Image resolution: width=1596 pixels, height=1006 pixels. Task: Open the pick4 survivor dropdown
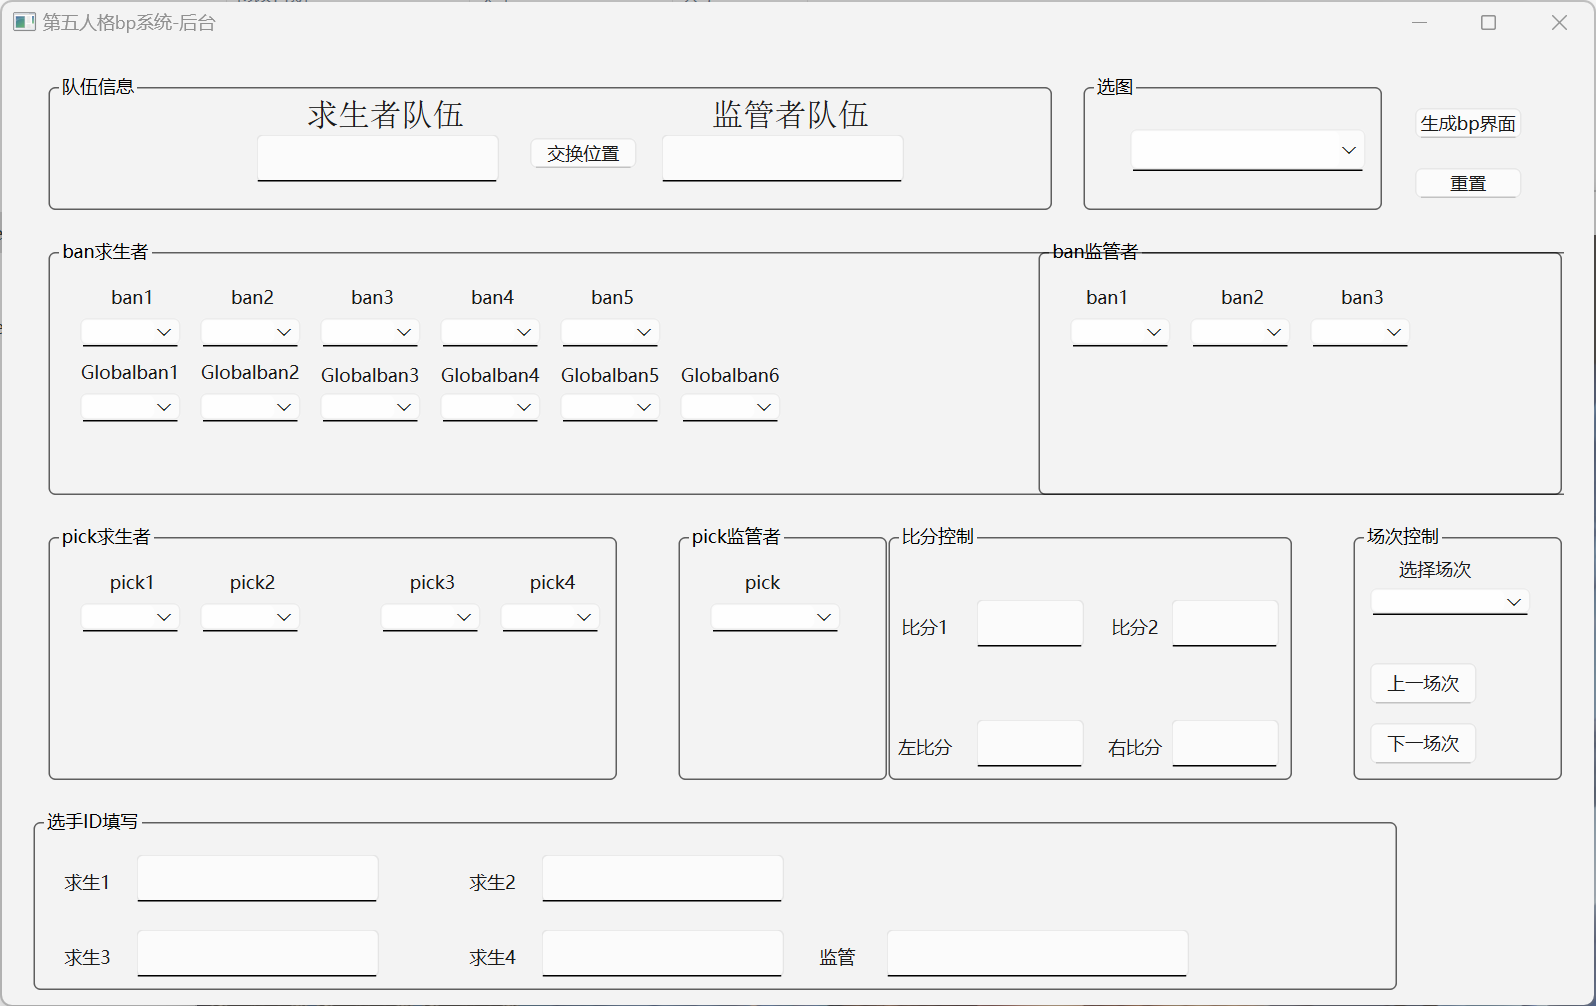click(x=550, y=617)
